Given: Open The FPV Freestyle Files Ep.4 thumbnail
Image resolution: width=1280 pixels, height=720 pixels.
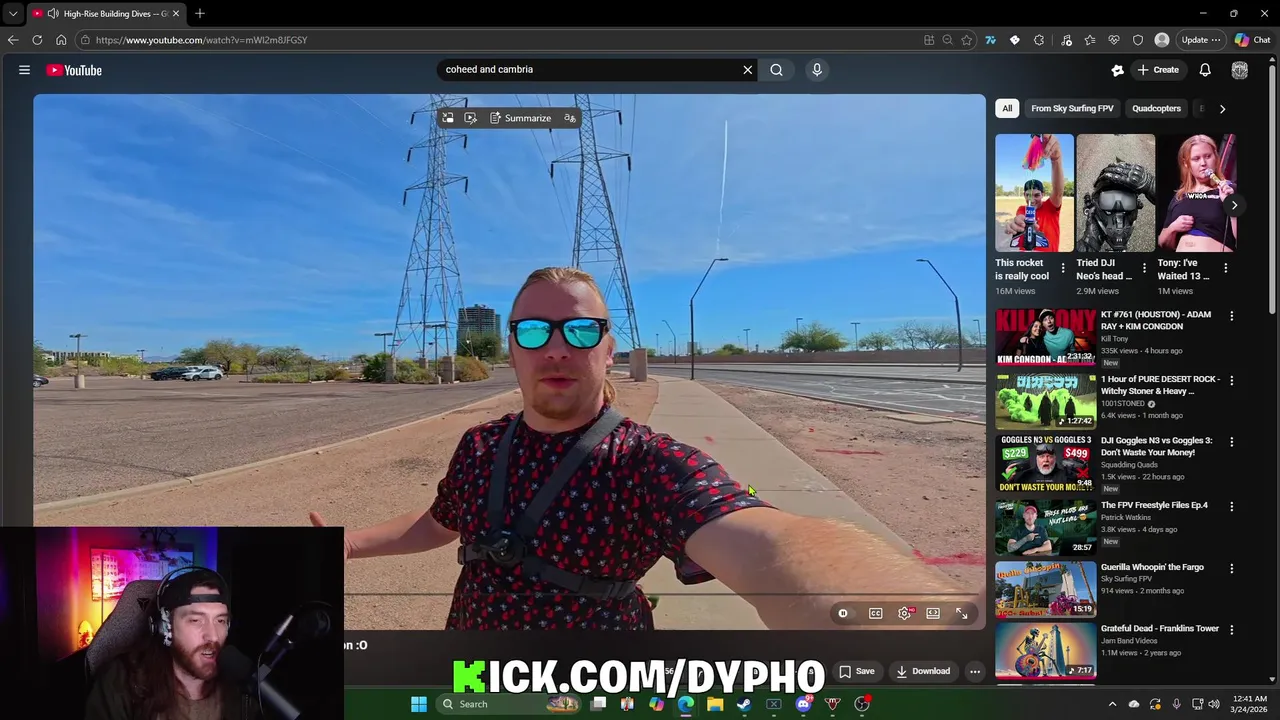Looking at the screenshot, I should point(1045,527).
